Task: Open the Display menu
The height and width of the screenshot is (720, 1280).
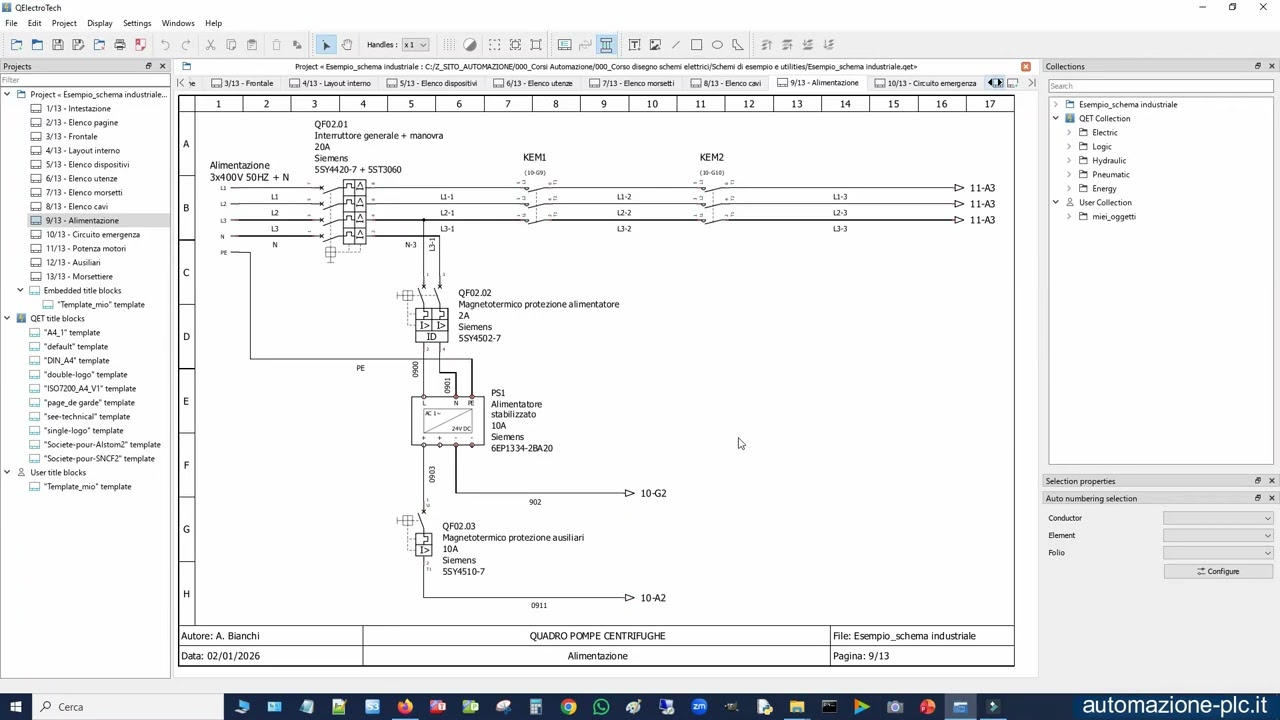Action: point(100,23)
